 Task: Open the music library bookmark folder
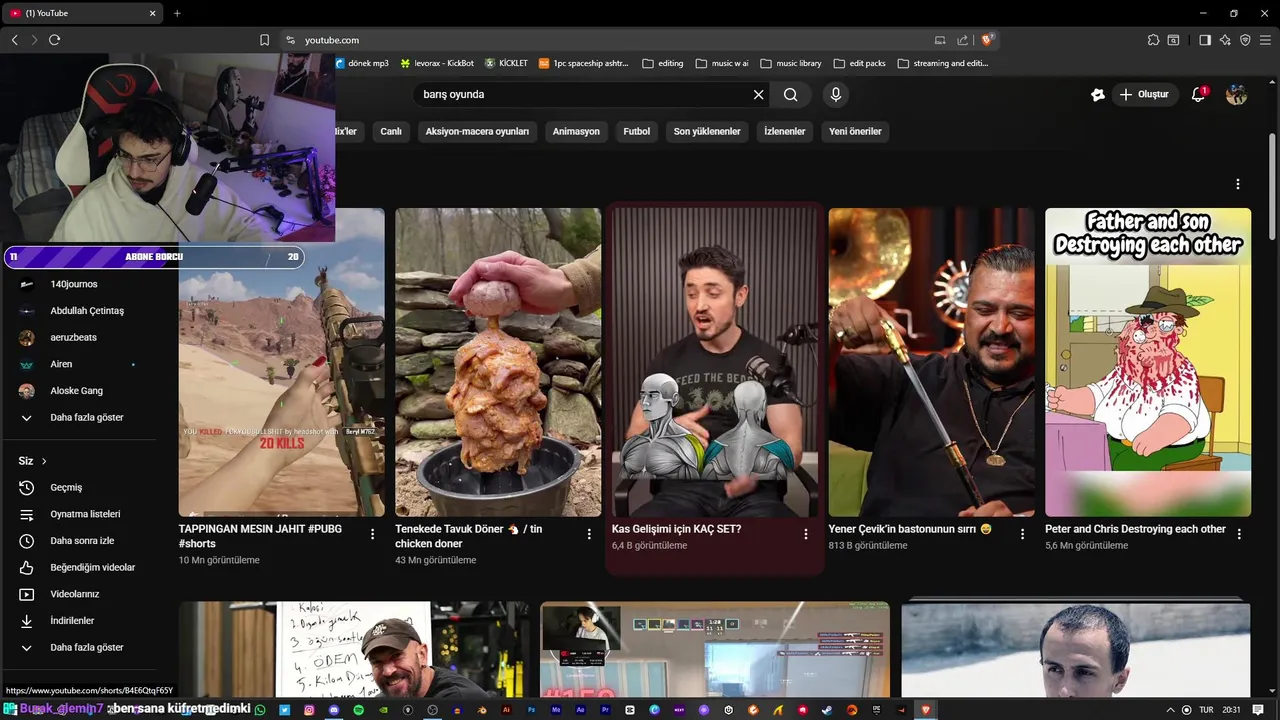[x=790, y=63]
